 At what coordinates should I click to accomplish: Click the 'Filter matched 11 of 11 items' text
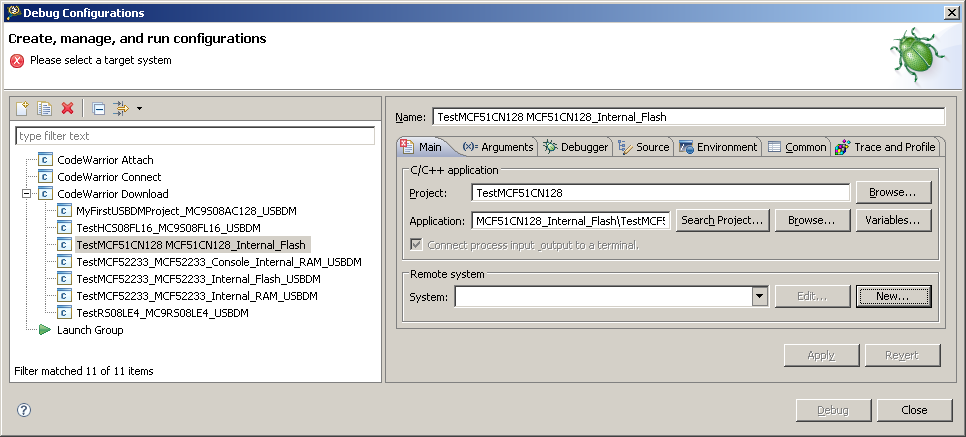[x=84, y=371]
